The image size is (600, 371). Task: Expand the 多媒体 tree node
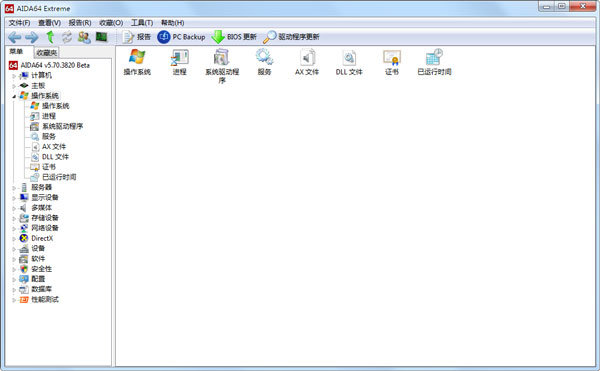click(x=14, y=208)
